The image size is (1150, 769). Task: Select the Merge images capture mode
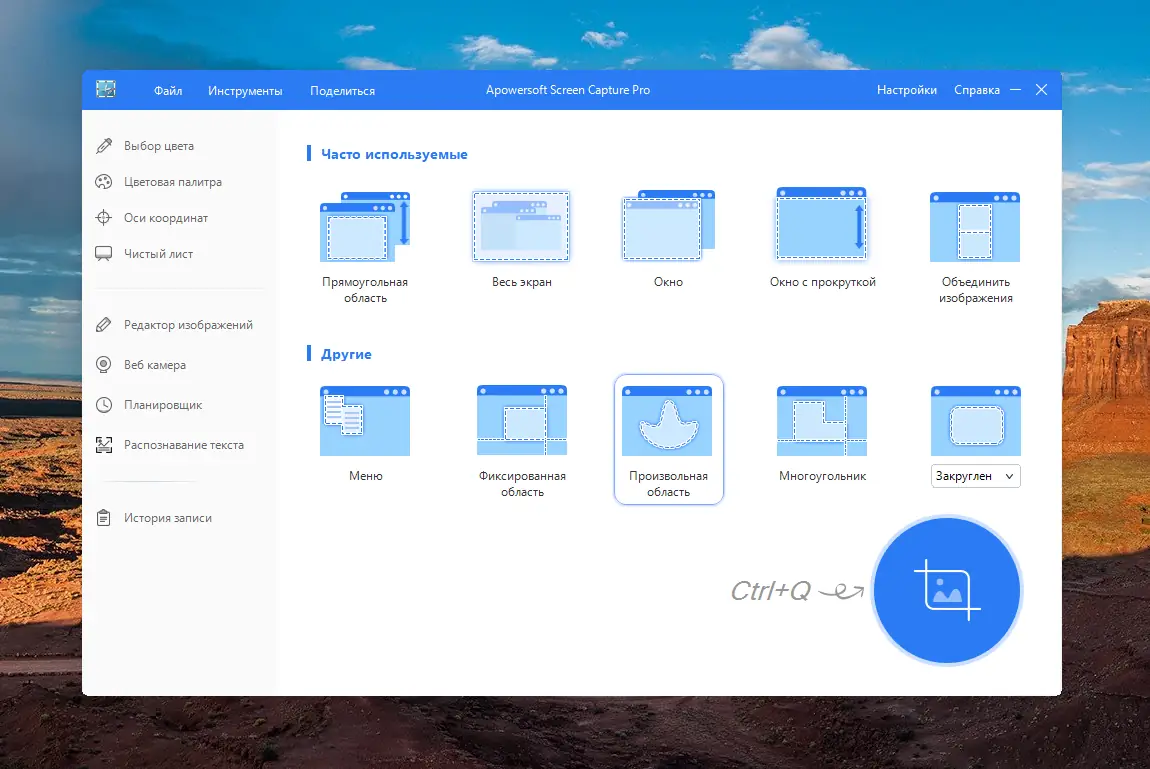[974, 225]
